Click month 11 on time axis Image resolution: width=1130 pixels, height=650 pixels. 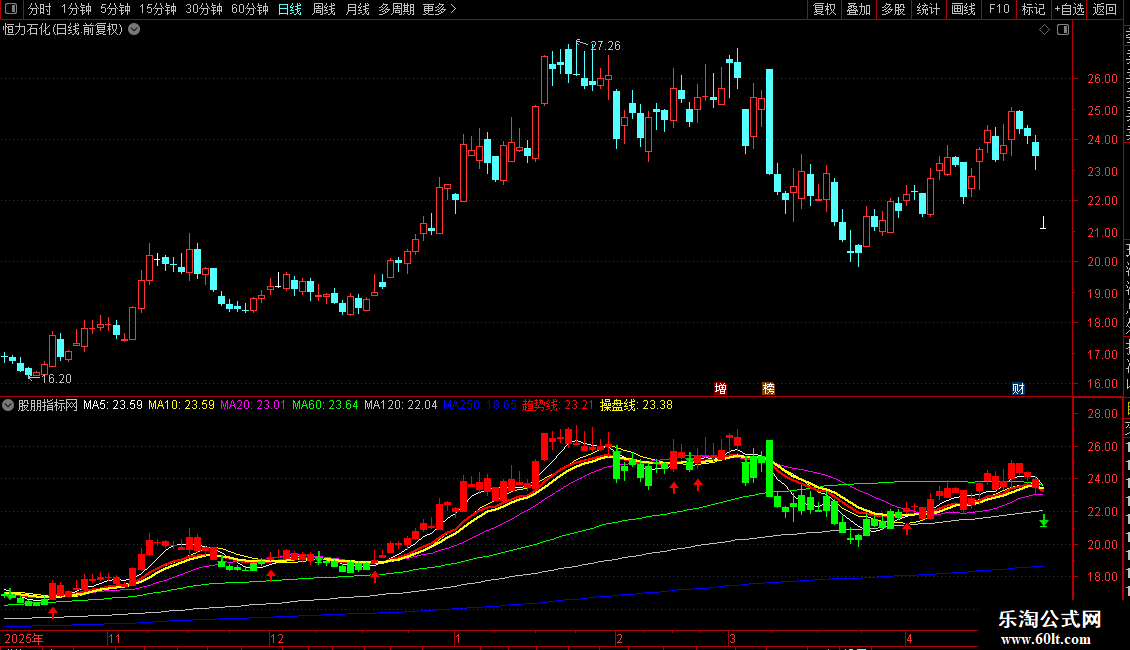pos(115,638)
